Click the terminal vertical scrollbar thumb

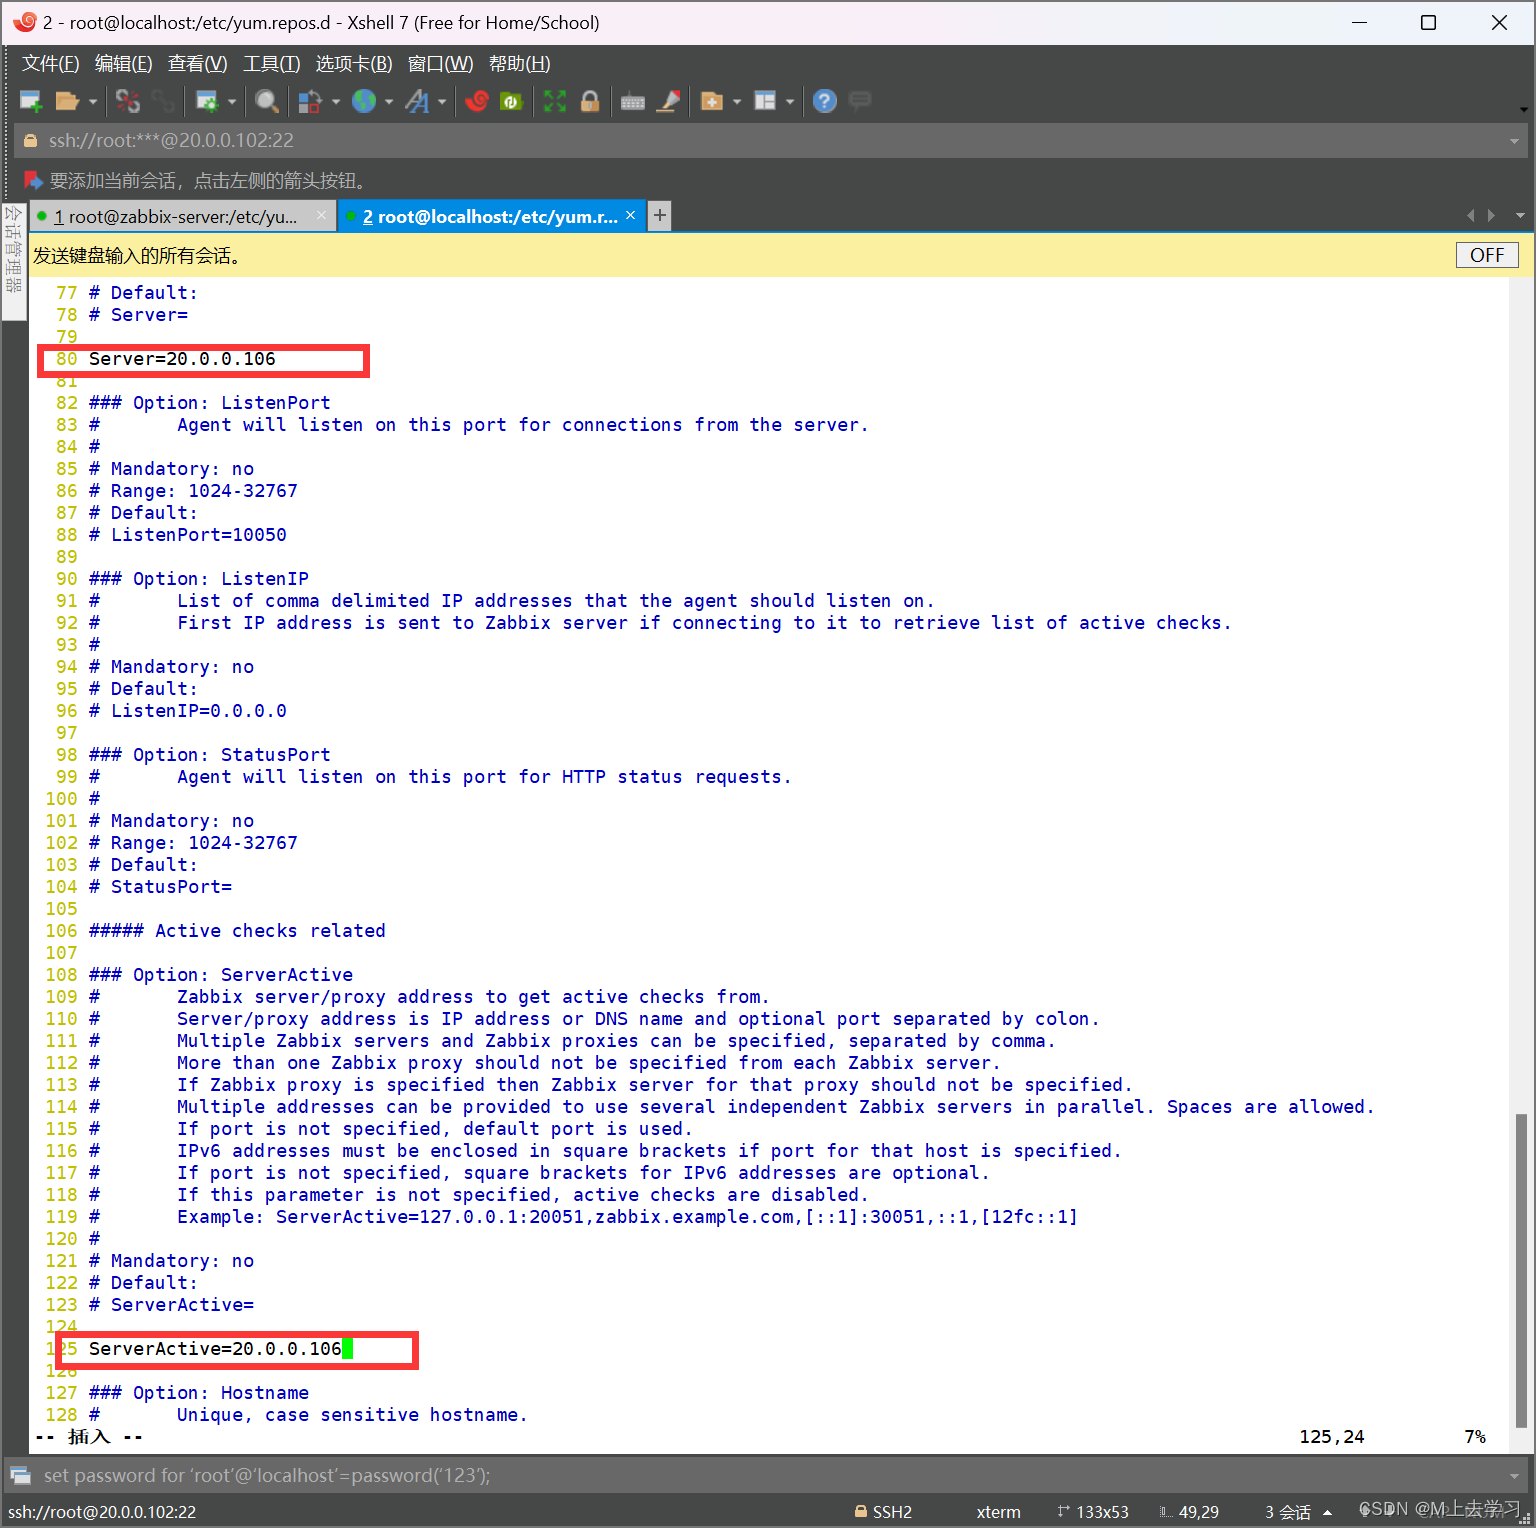coord(1520,1270)
